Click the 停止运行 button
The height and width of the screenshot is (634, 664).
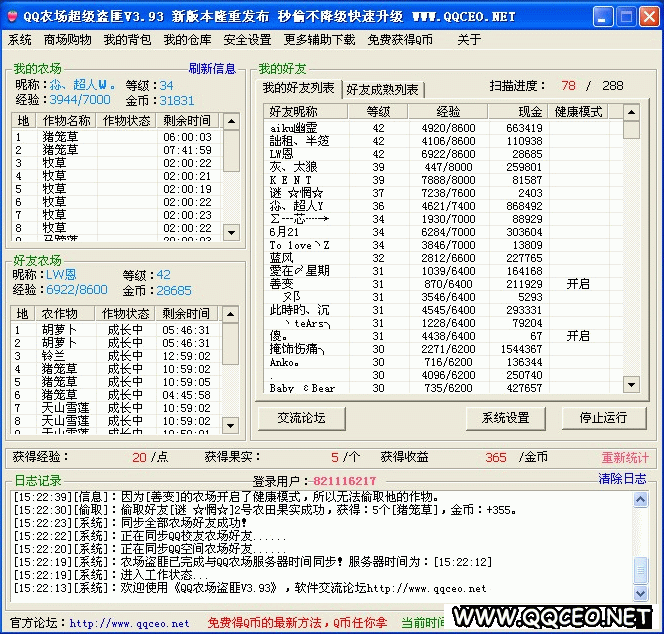604,418
